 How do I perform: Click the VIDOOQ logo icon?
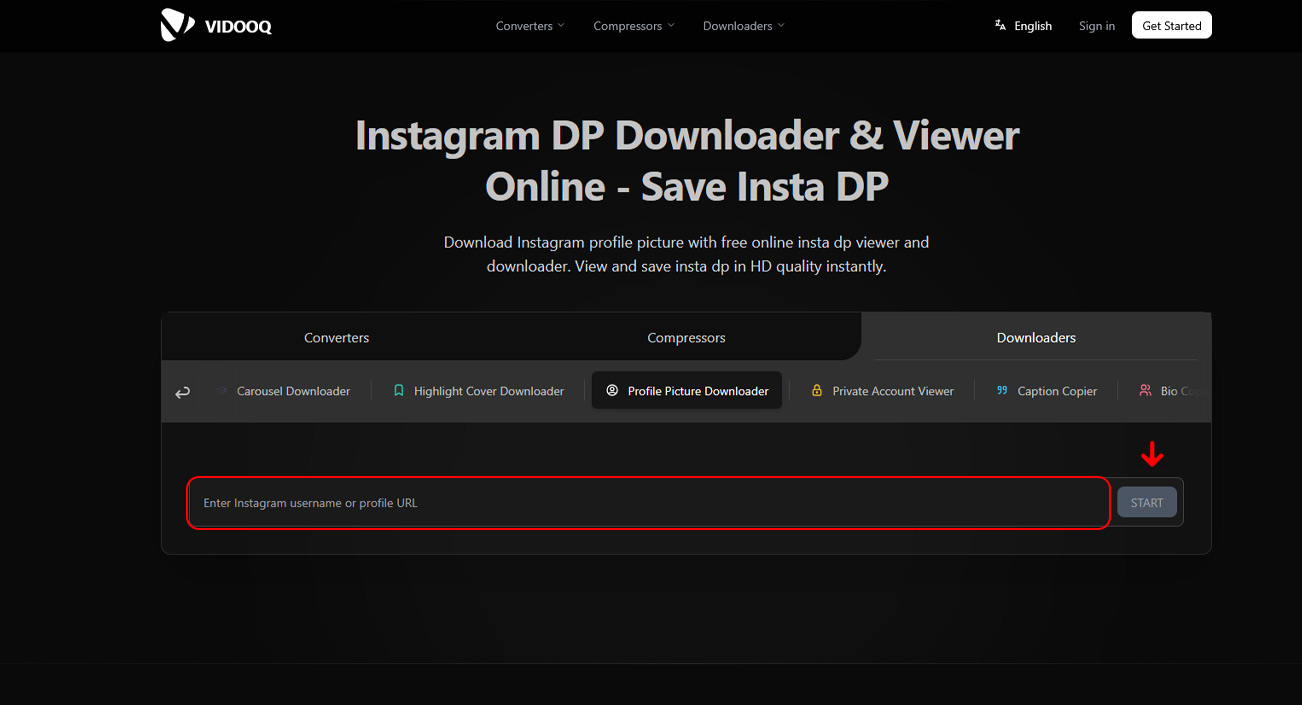pyautogui.click(x=177, y=25)
